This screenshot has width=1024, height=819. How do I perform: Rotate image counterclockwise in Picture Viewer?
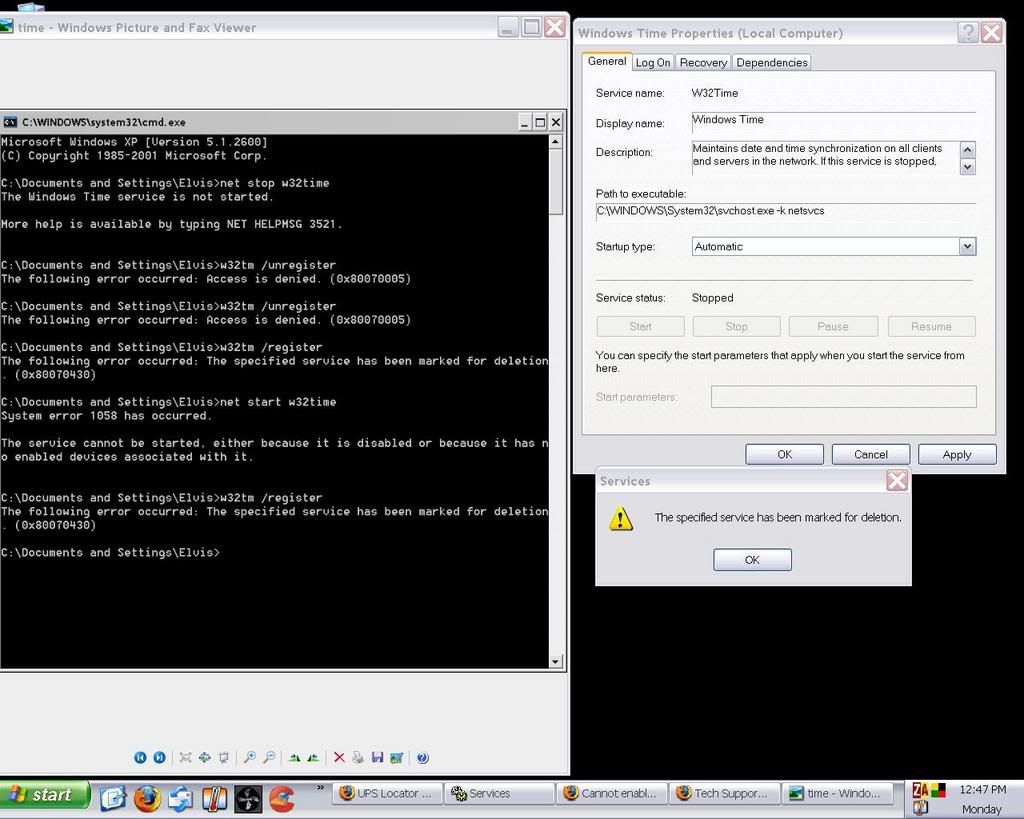coord(313,758)
